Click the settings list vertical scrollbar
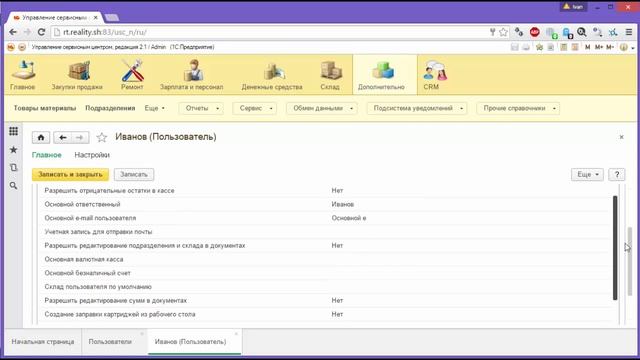640x360 pixels. [615, 248]
